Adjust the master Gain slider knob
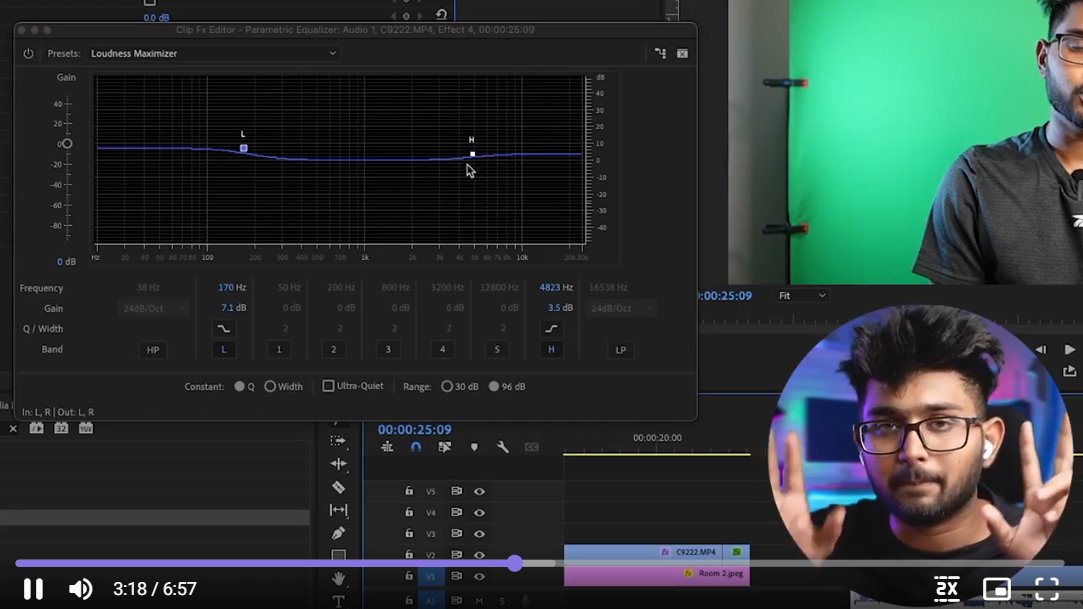The height and width of the screenshot is (609, 1083). (67, 144)
